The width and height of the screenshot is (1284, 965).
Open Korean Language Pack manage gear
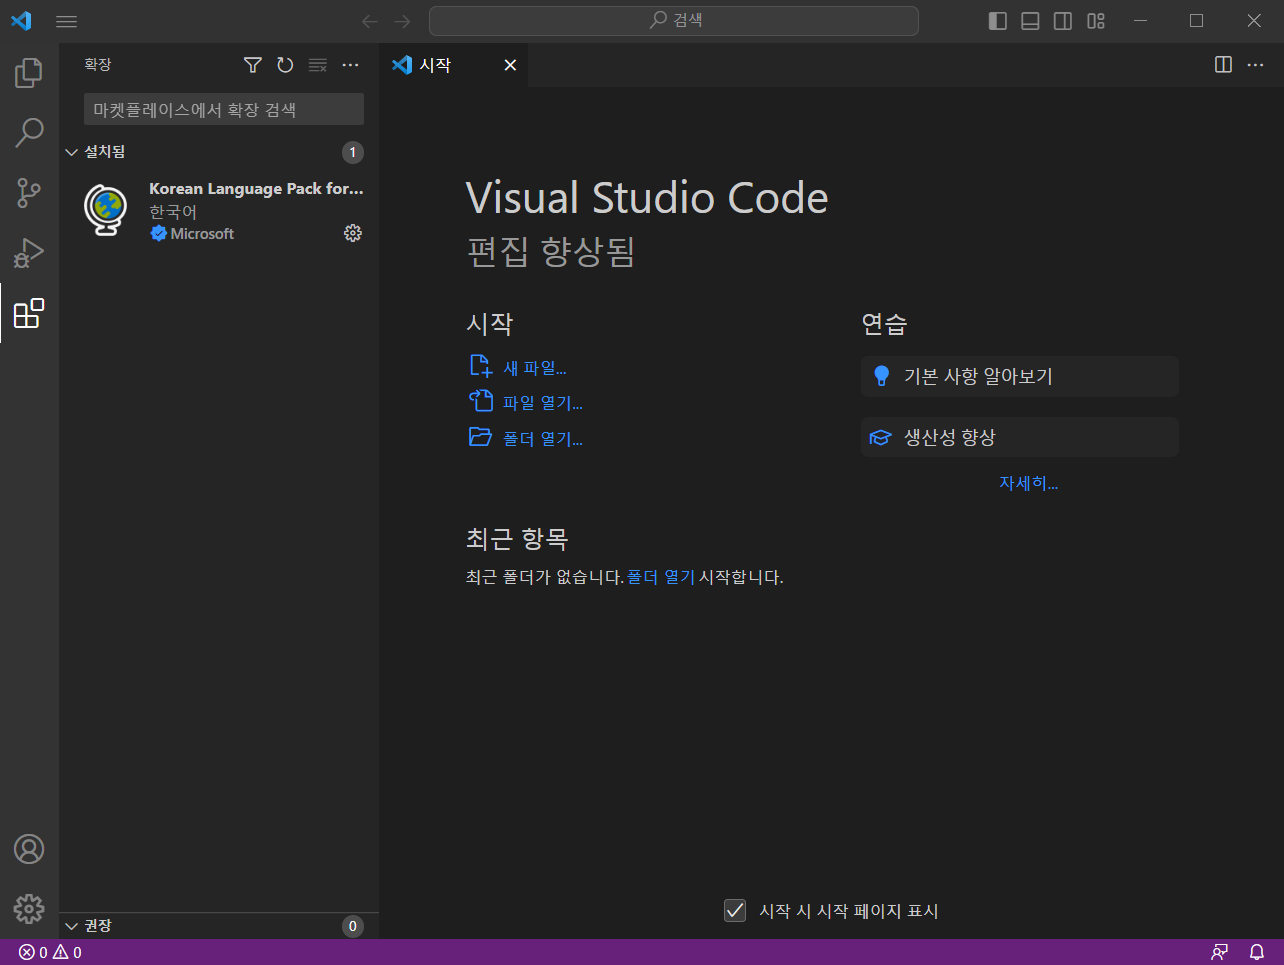[353, 233]
